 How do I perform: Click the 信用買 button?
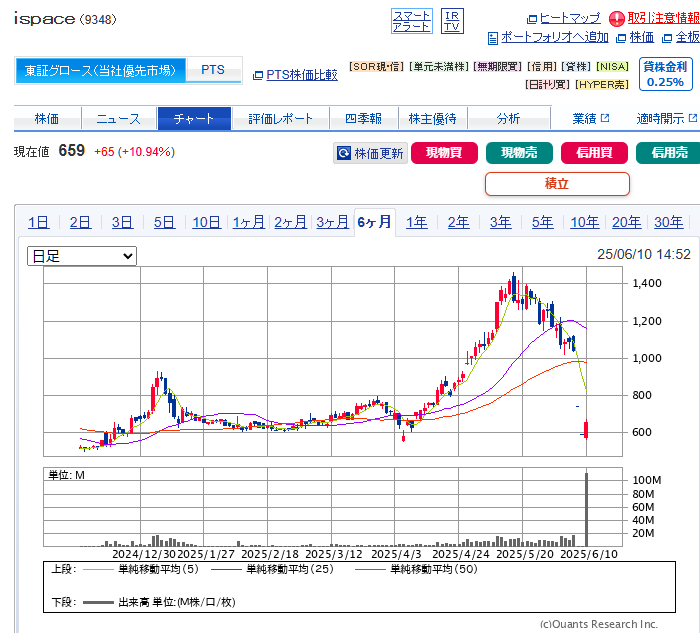coord(594,153)
